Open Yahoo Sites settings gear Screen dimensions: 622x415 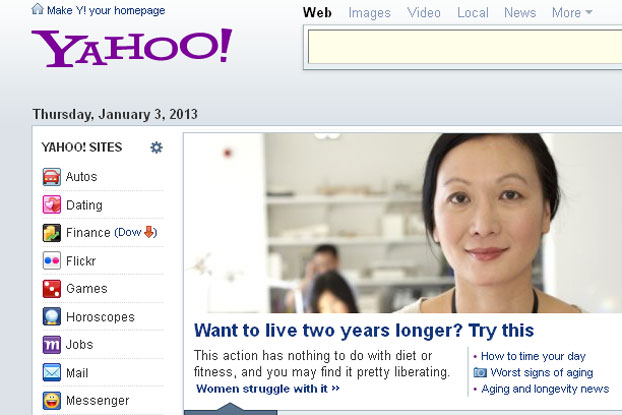(x=156, y=147)
